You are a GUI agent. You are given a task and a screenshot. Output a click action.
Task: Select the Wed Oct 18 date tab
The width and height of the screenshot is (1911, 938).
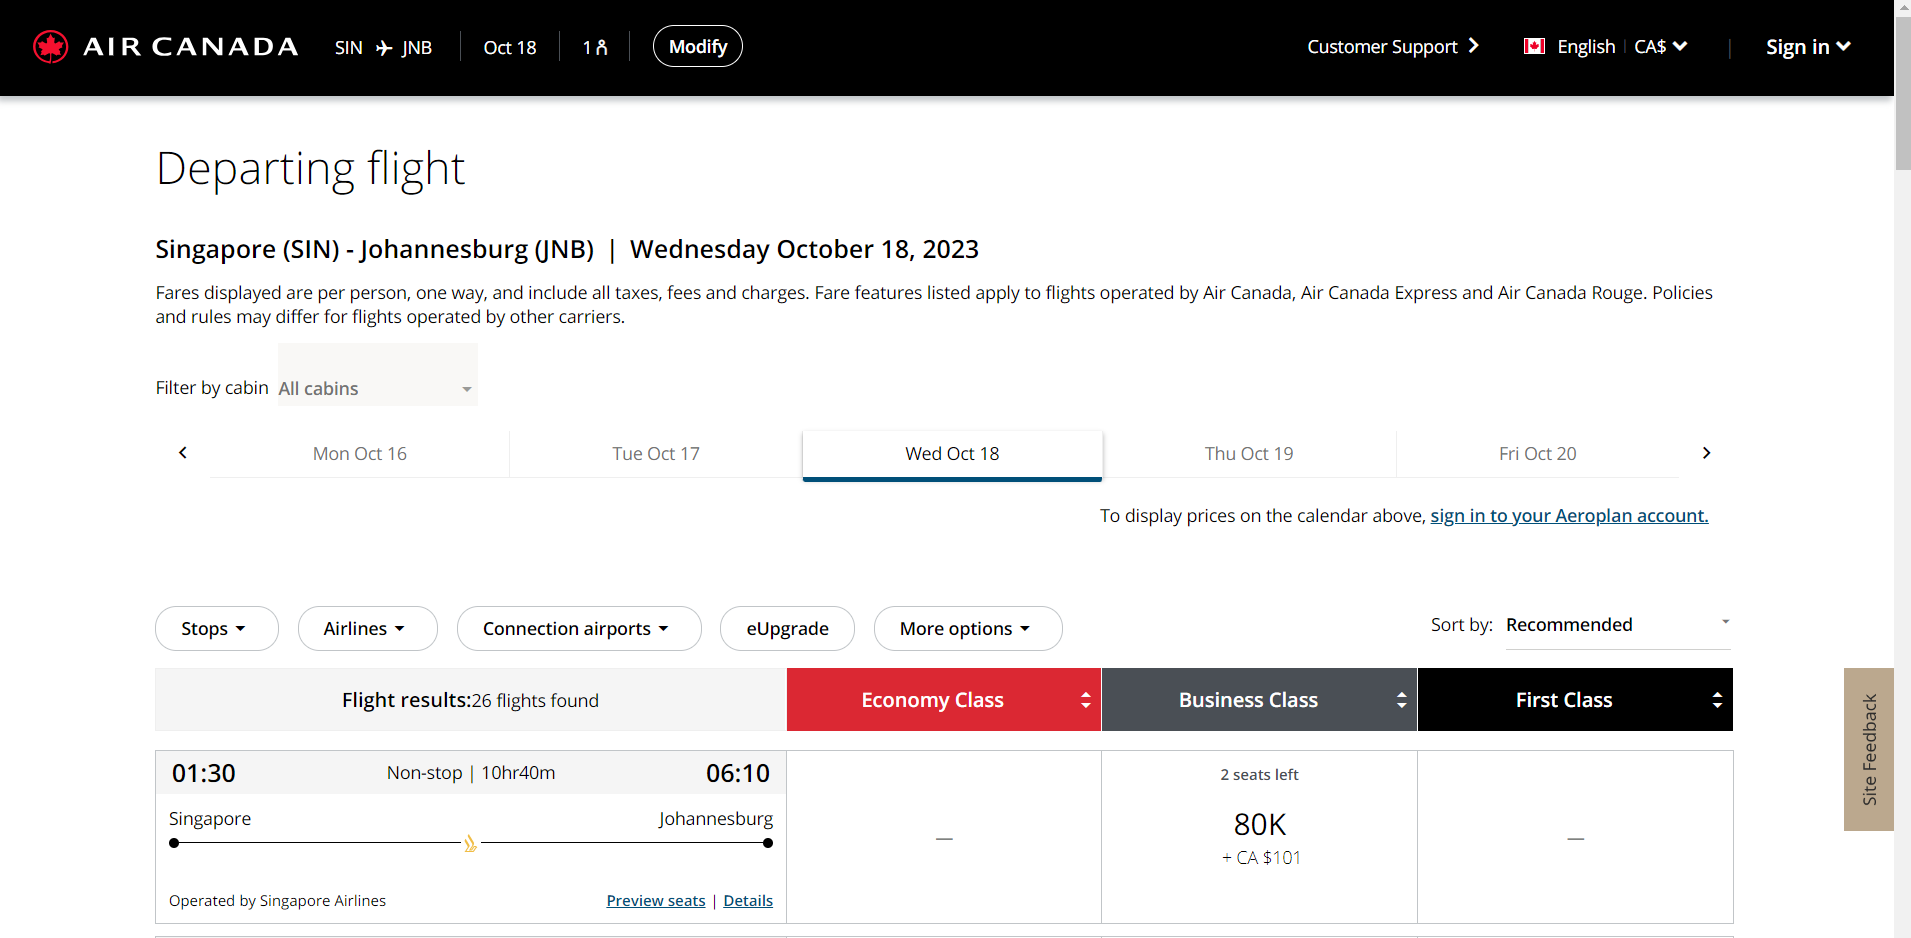[x=952, y=454]
